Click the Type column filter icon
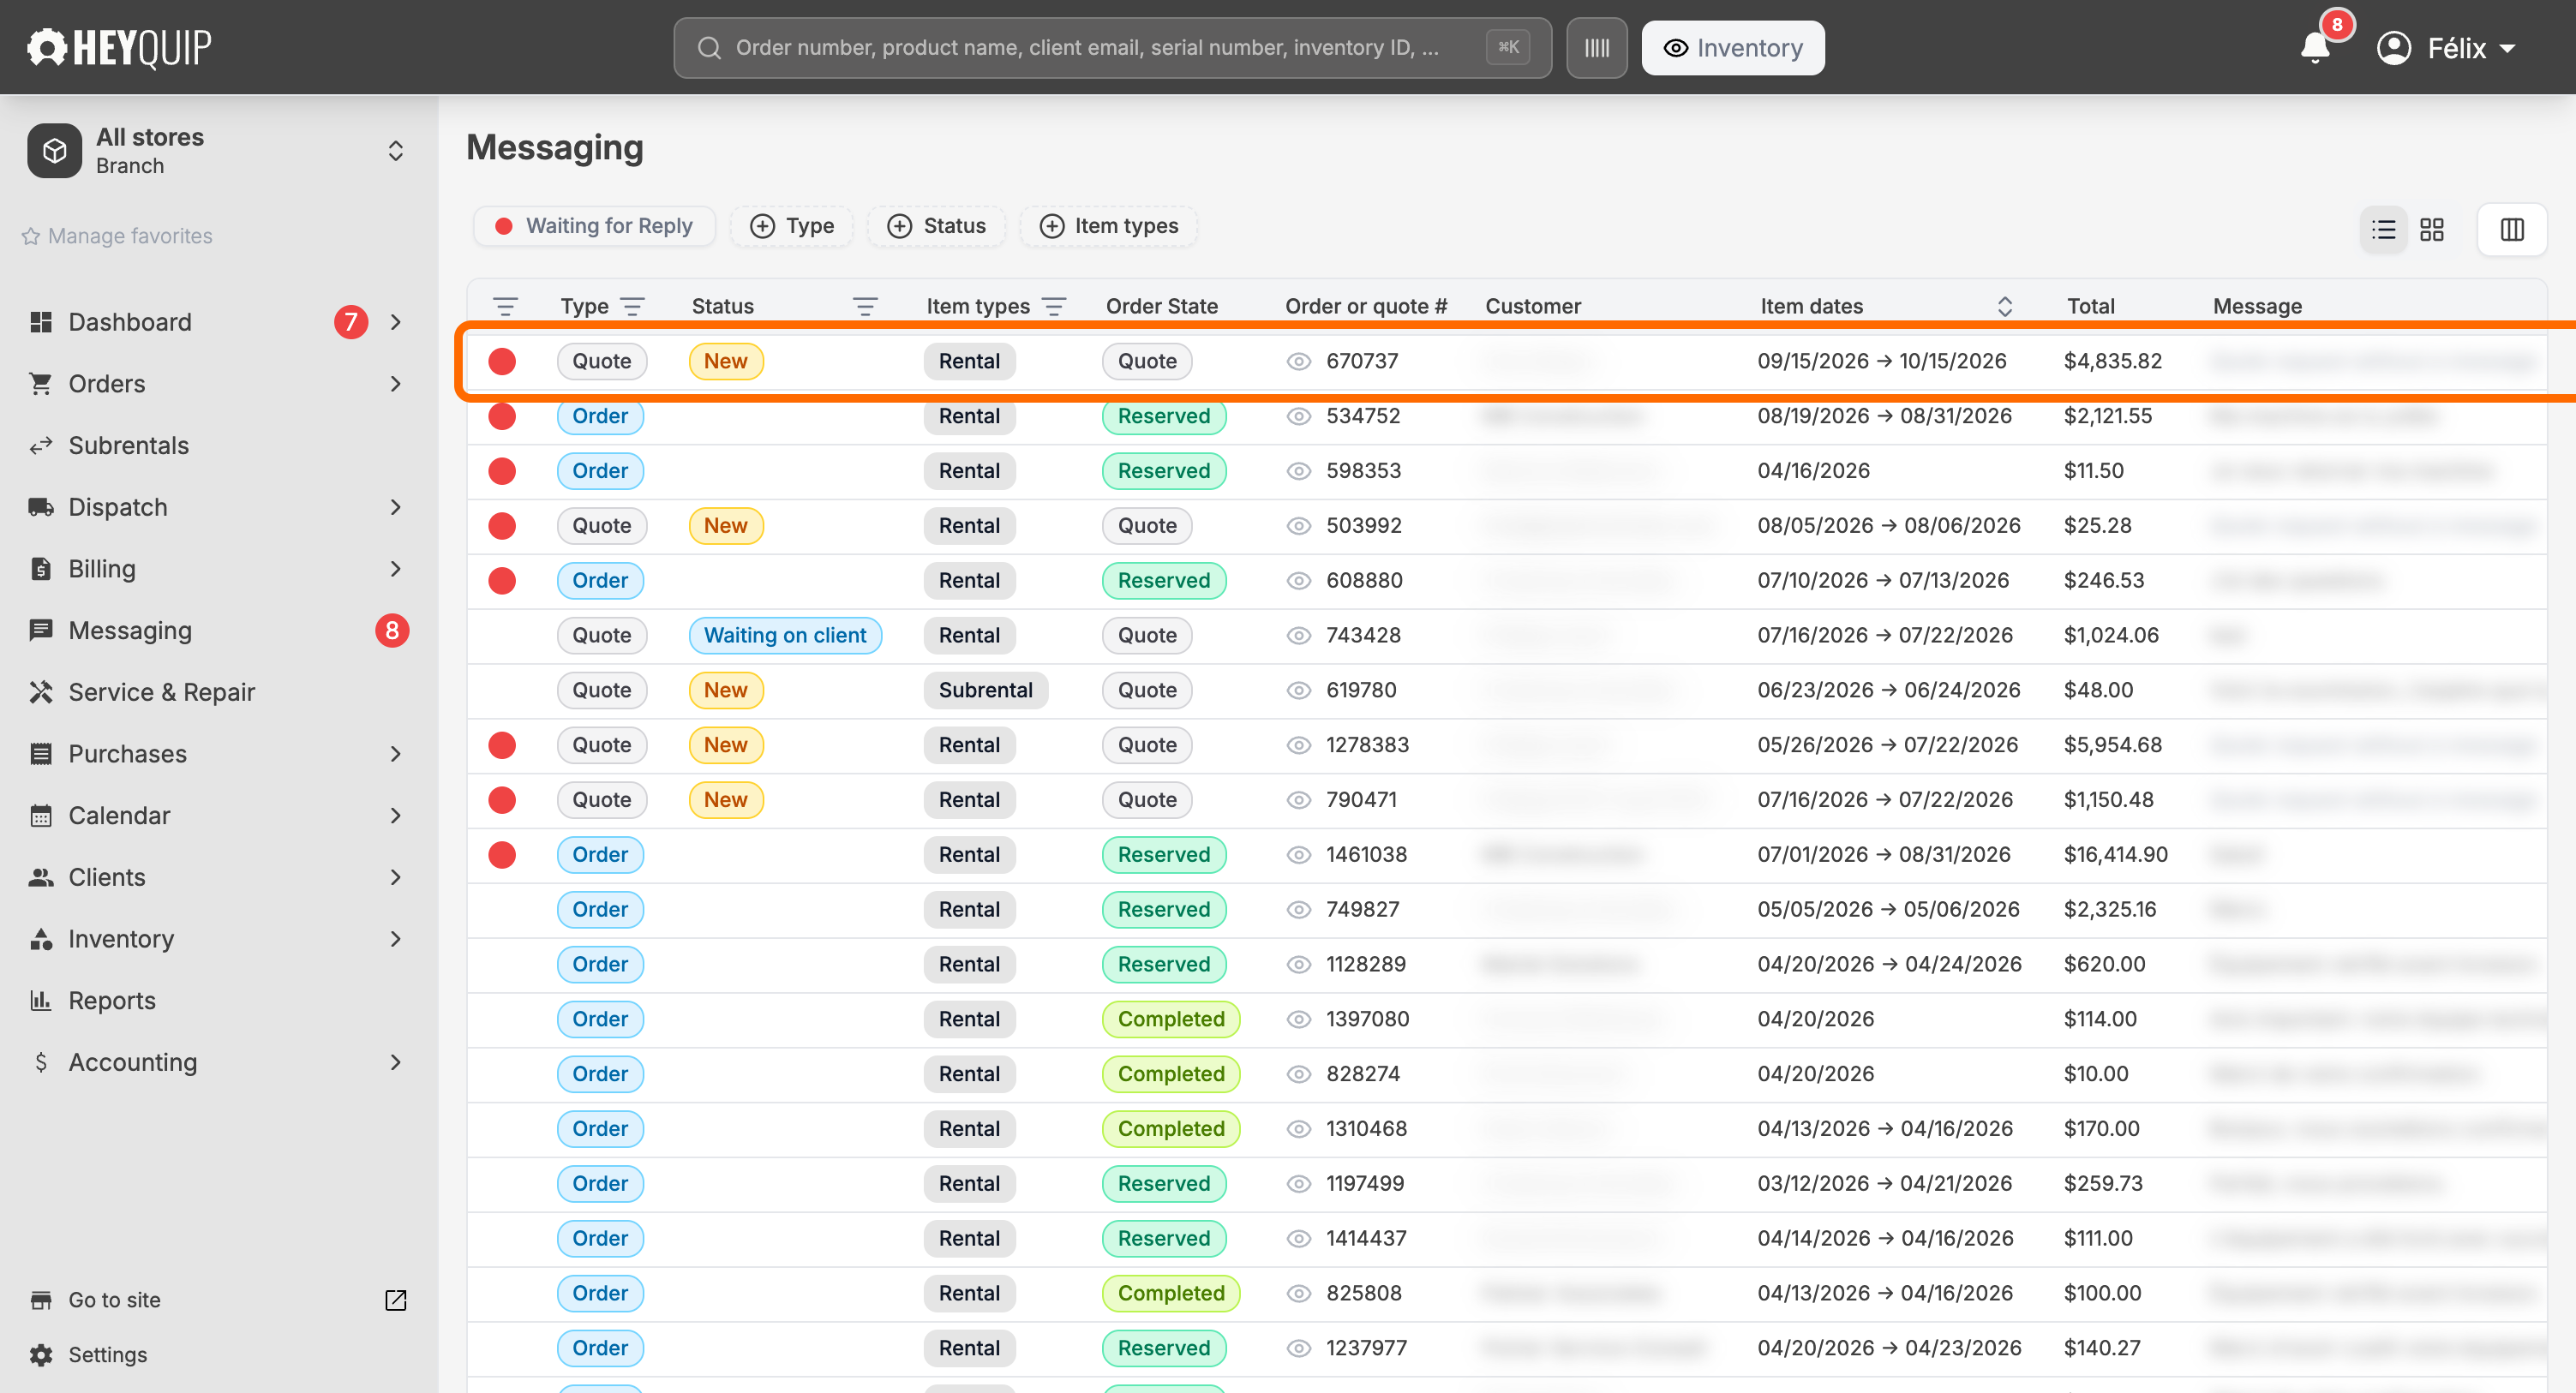Viewport: 2576px width, 1393px height. pos(632,306)
